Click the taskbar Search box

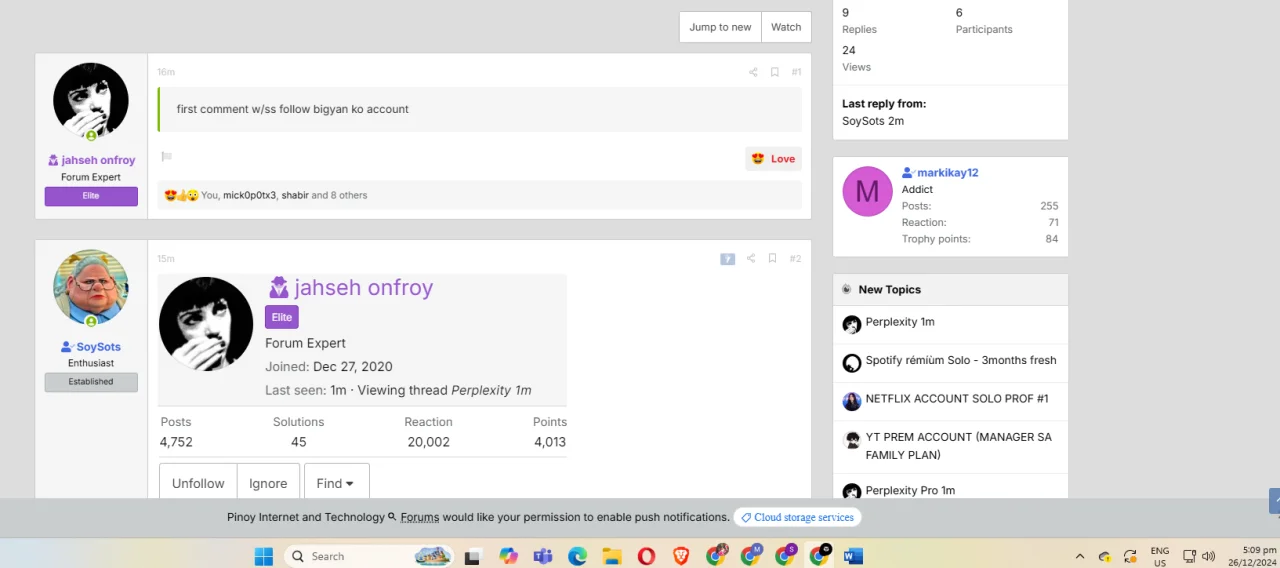(x=368, y=556)
